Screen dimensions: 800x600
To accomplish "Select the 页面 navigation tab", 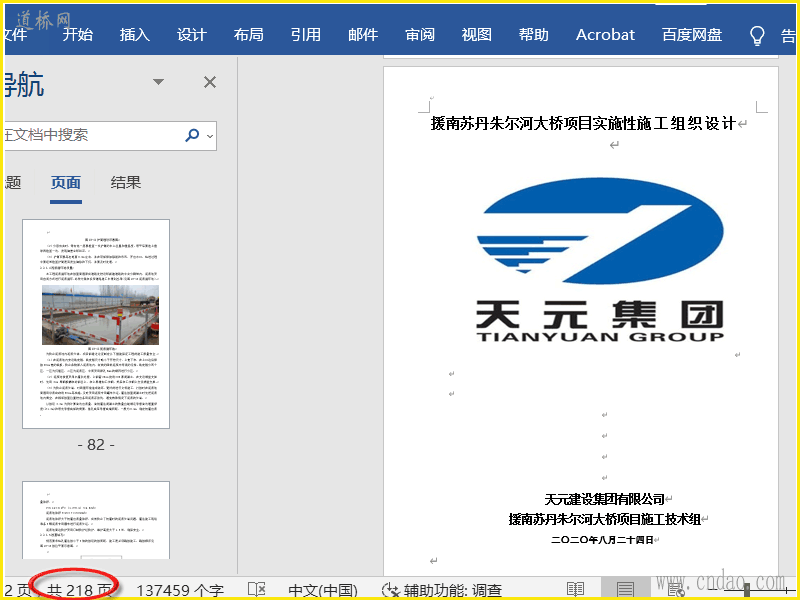I will [66, 183].
